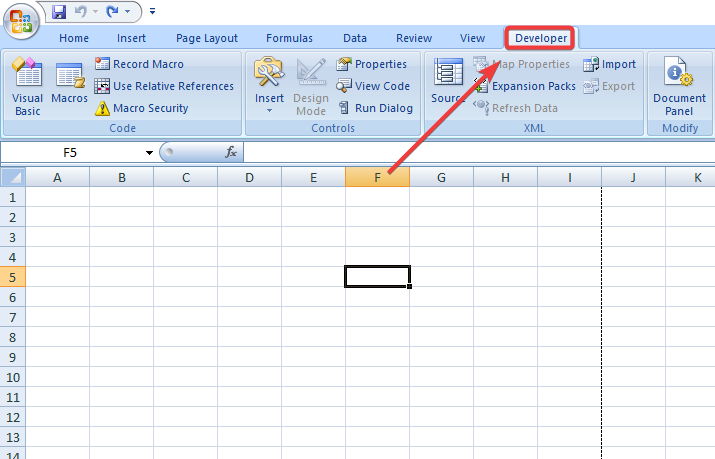Click the Undo icon
This screenshot has width=715, height=459.
pos(81,11)
